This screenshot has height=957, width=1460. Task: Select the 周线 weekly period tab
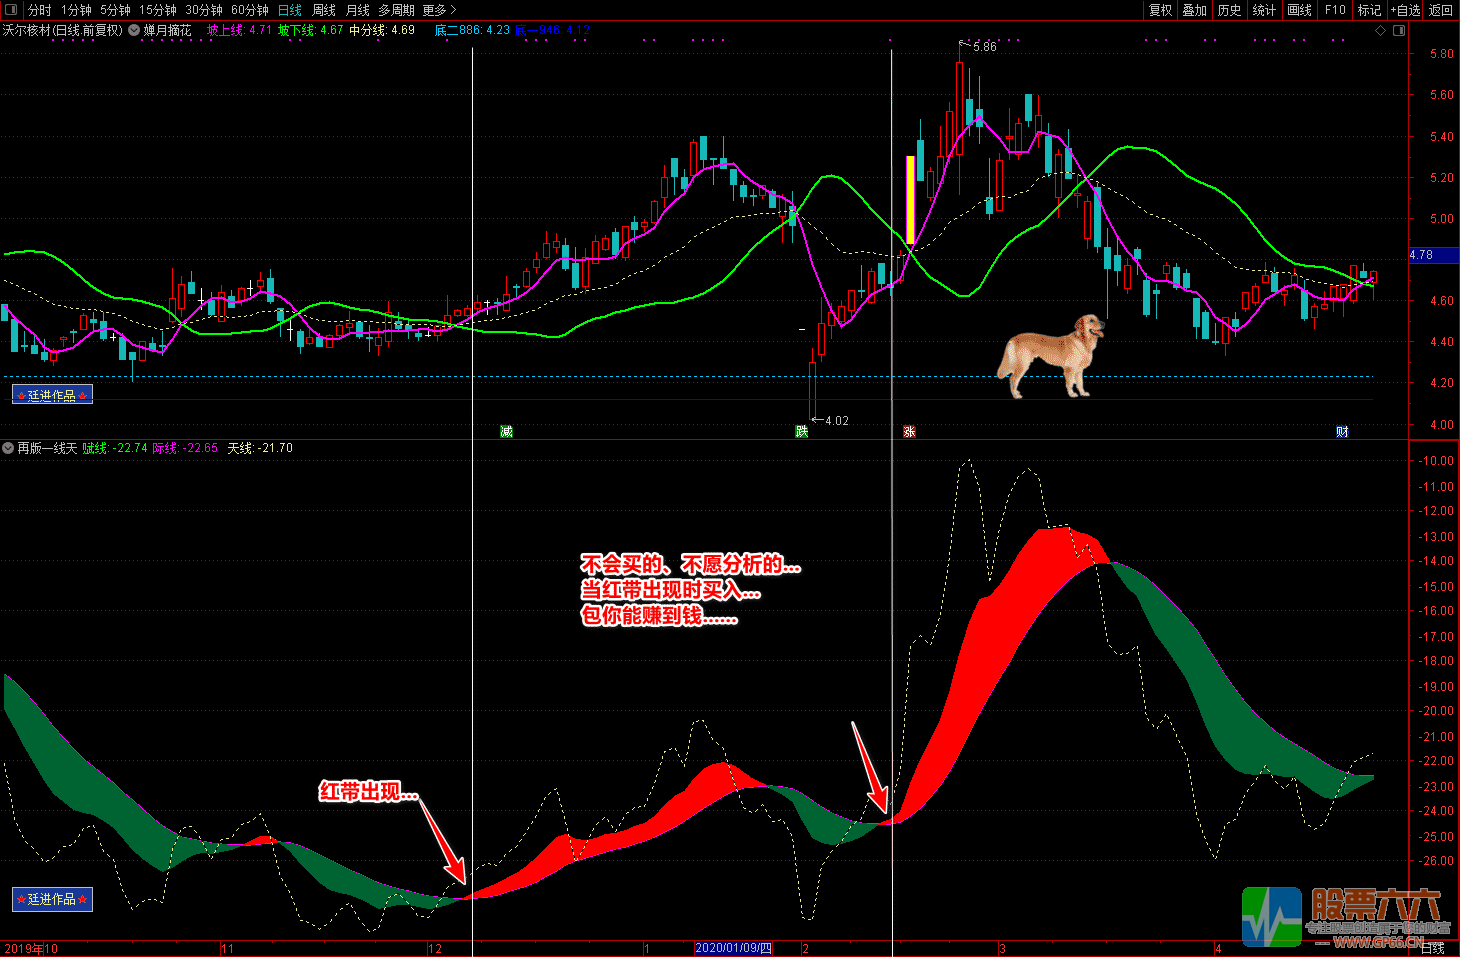pyautogui.click(x=324, y=10)
